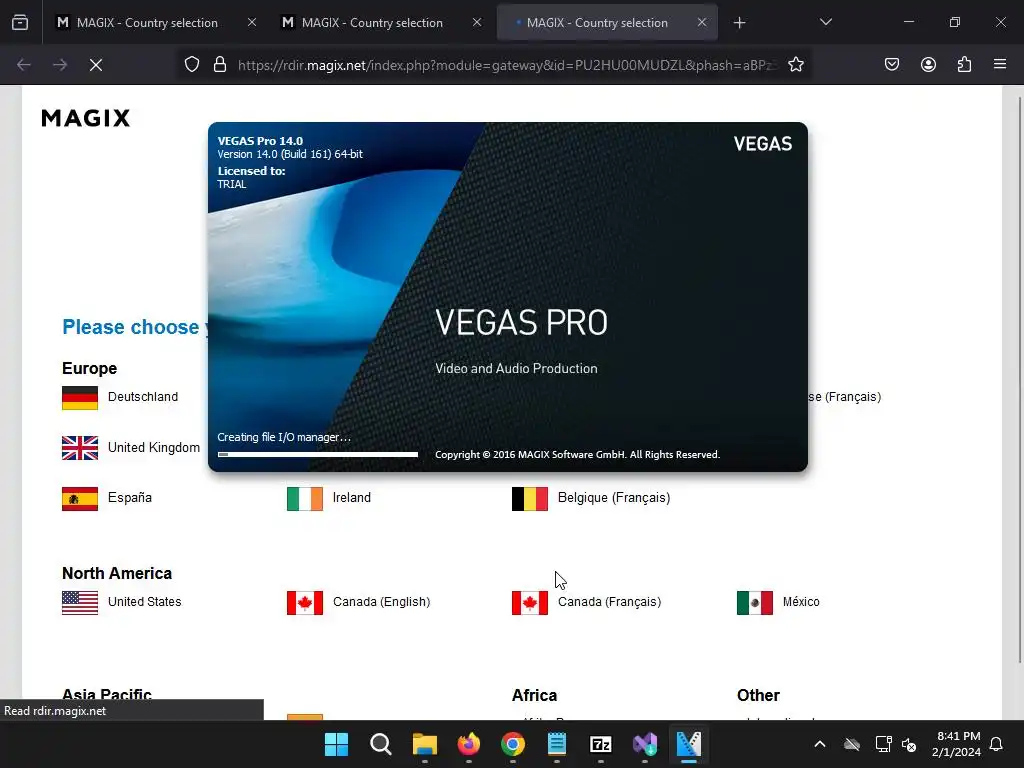The height and width of the screenshot is (768, 1024).
Task: Open network display tray icon
Action: pyautogui.click(x=883, y=744)
